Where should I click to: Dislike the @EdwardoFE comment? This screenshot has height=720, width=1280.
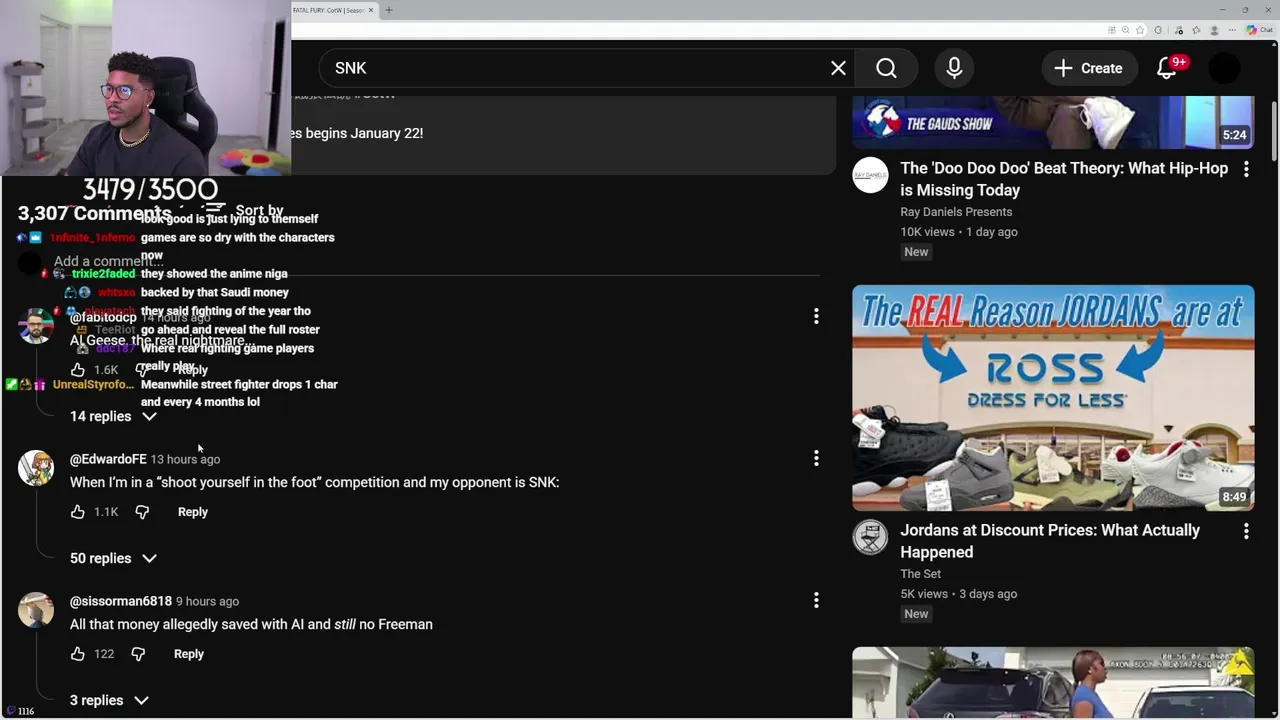(142, 512)
